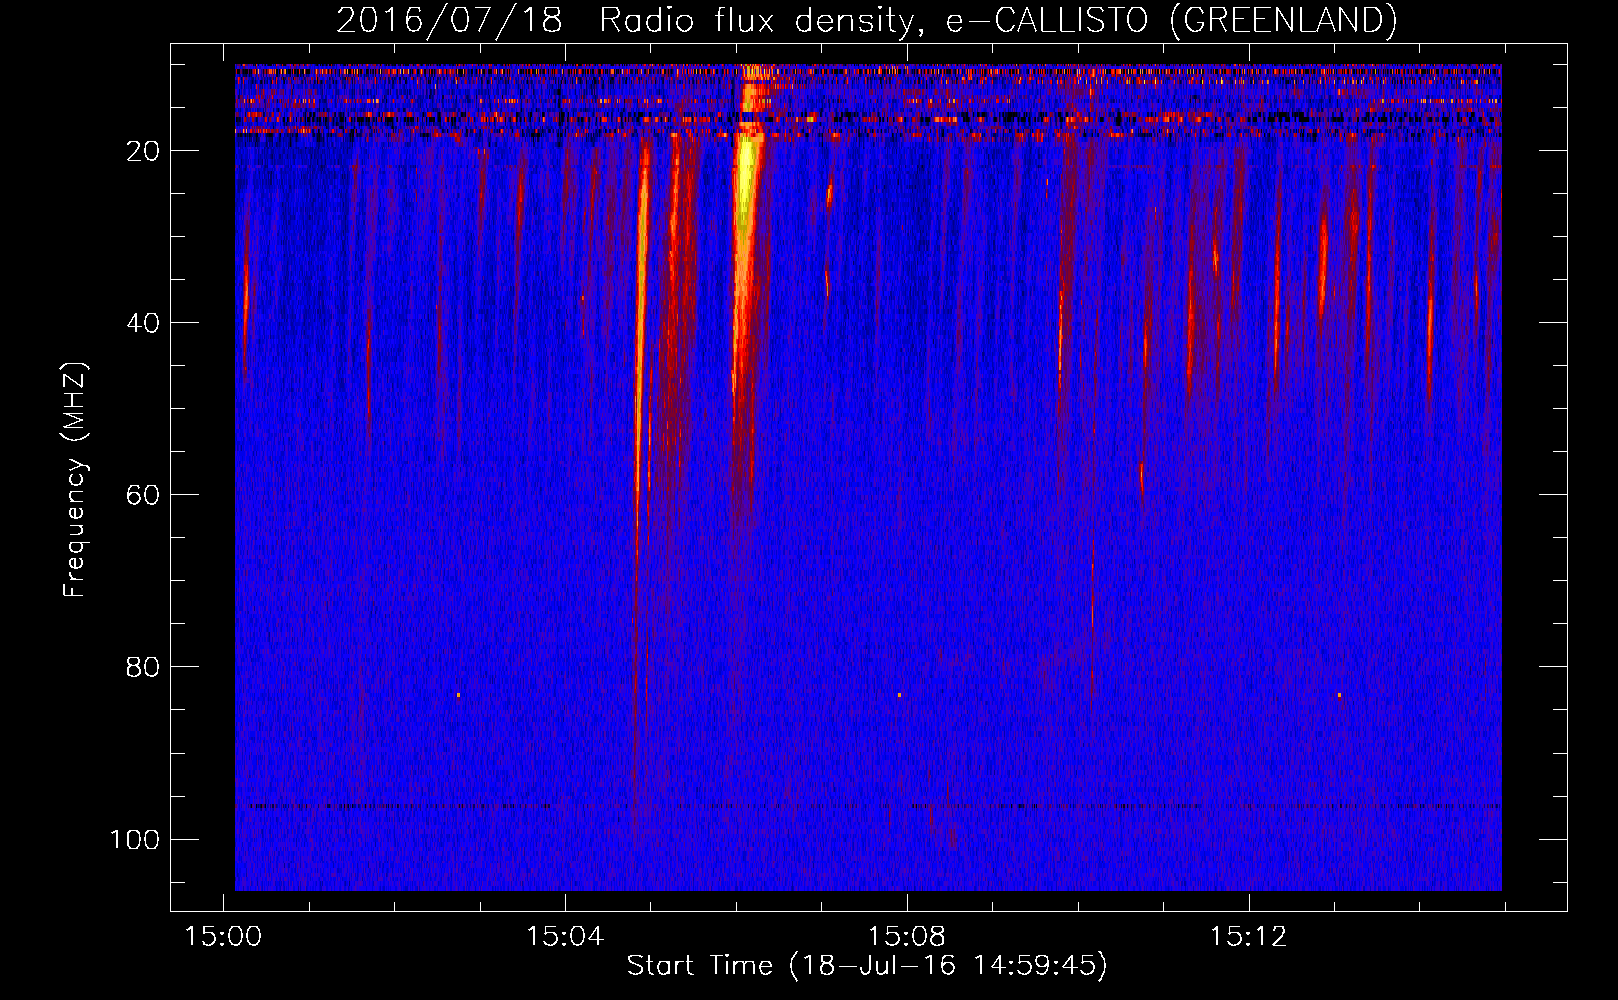Click the 'Frequency (MHZ)' axis label

(x=75, y=480)
